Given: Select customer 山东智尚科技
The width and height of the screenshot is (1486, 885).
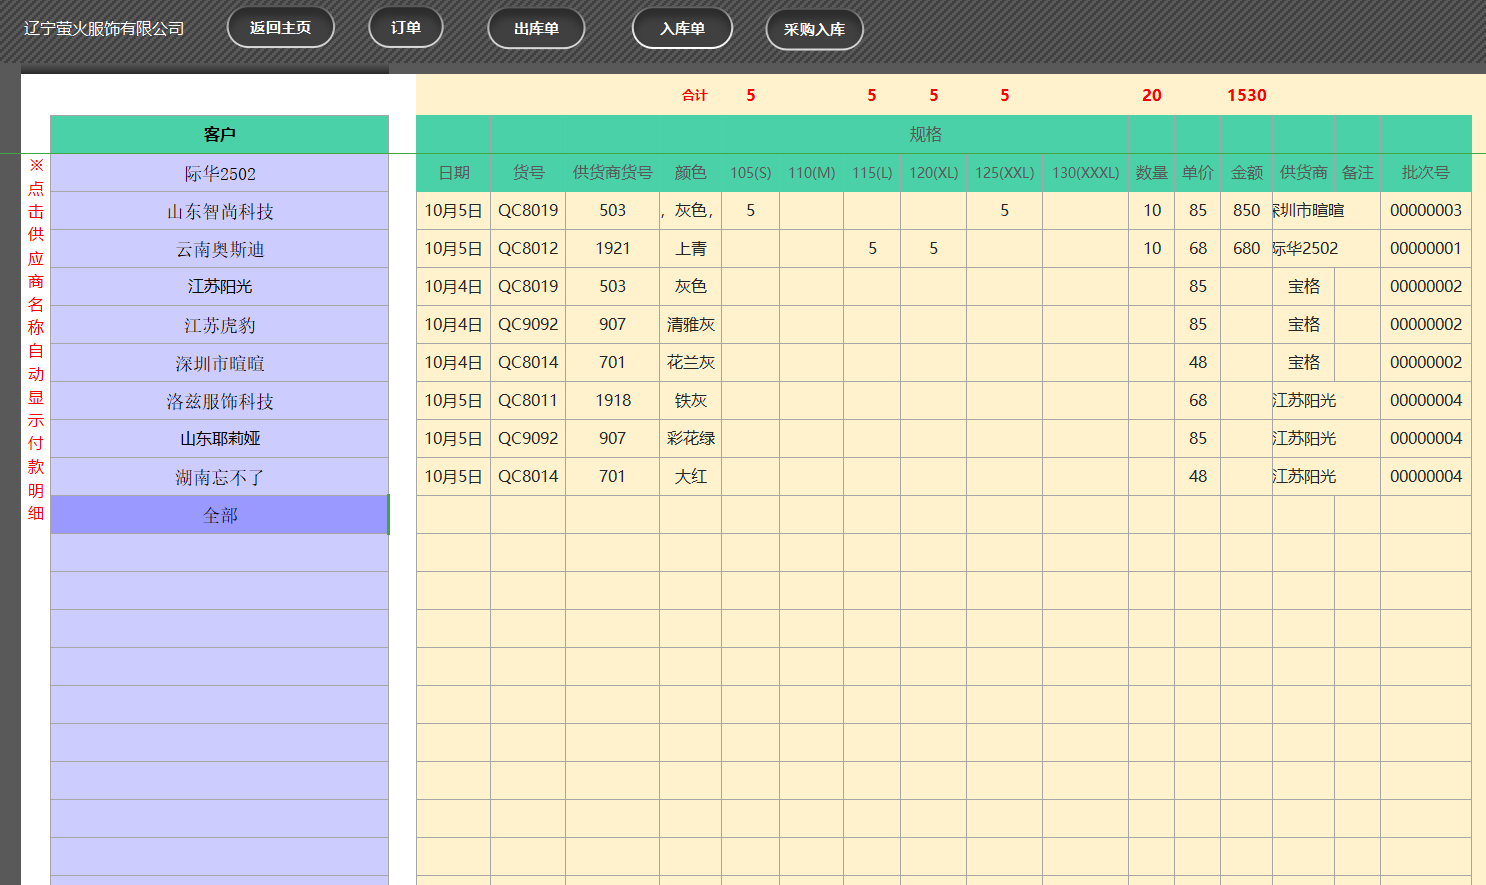Looking at the screenshot, I should [220, 211].
